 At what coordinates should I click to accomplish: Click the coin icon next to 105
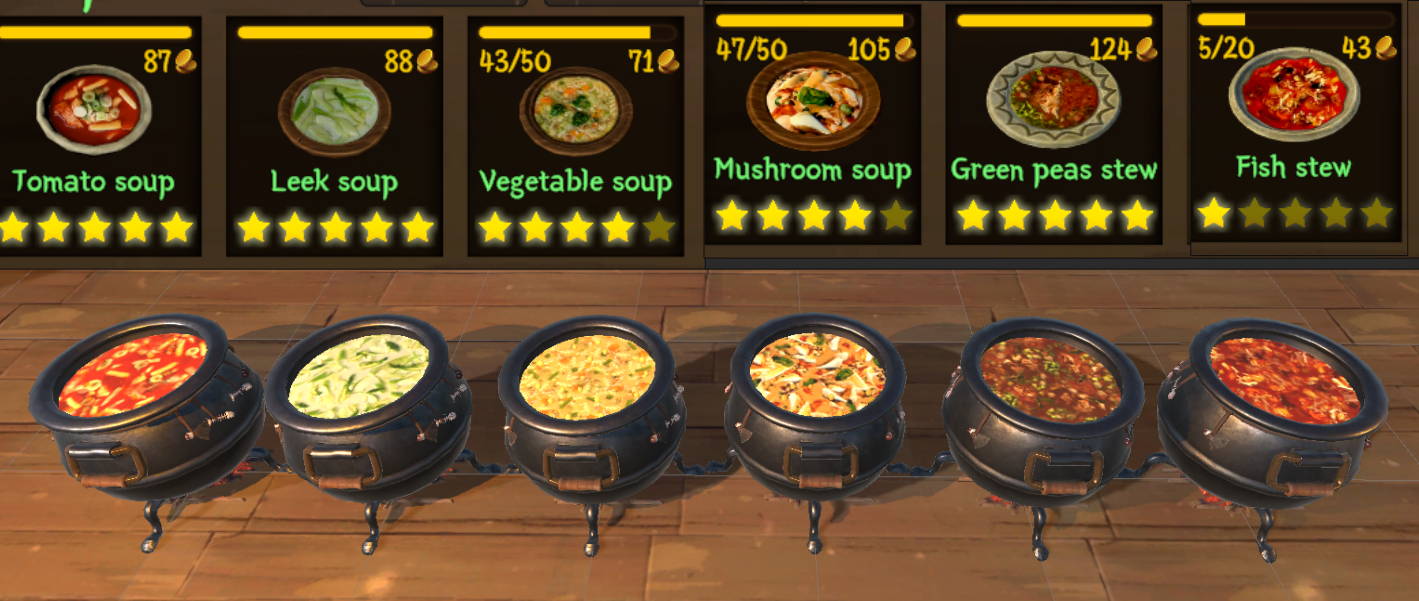[906, 50]
